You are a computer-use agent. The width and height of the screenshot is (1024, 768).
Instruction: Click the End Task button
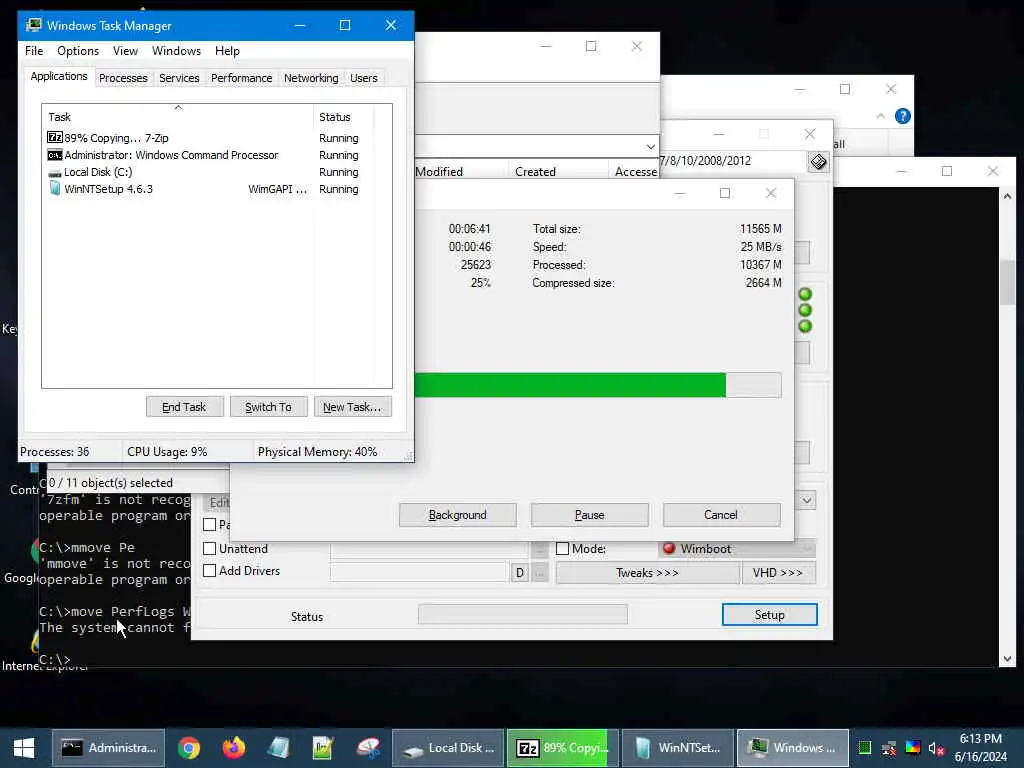coord(184,407)
